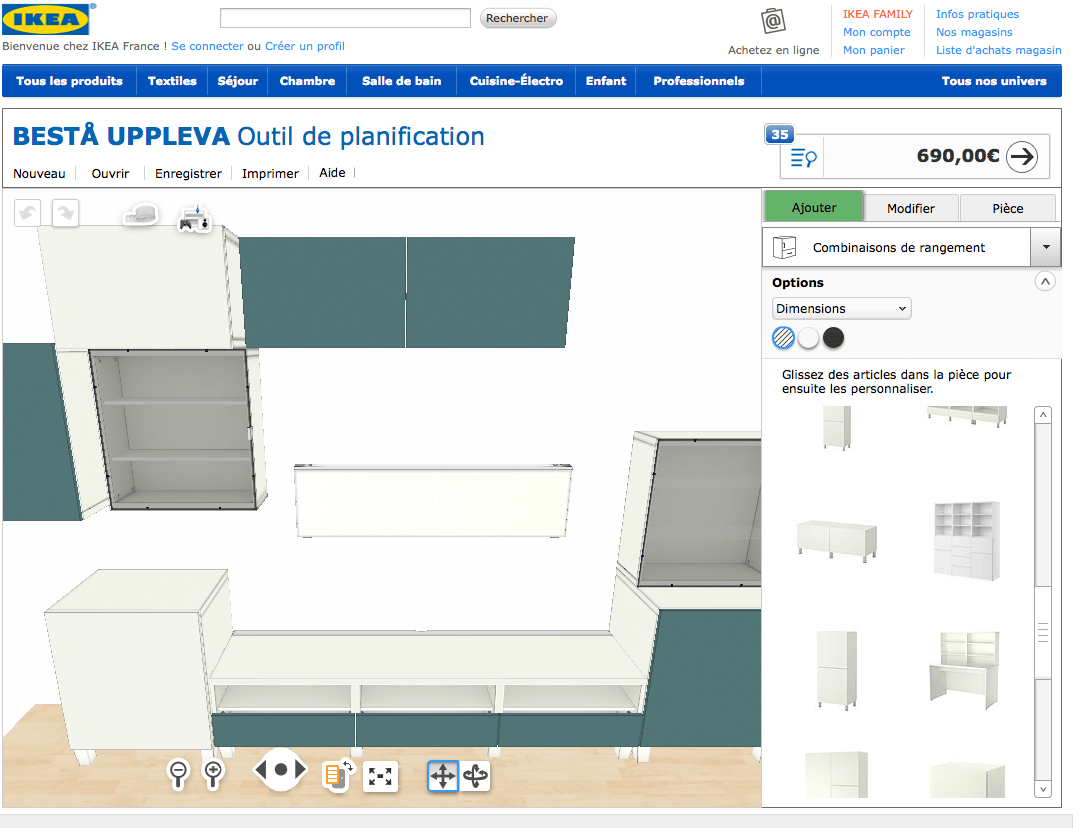
Task: Select the hatched all-colors swatch
Action: click(x=783, y=338)
